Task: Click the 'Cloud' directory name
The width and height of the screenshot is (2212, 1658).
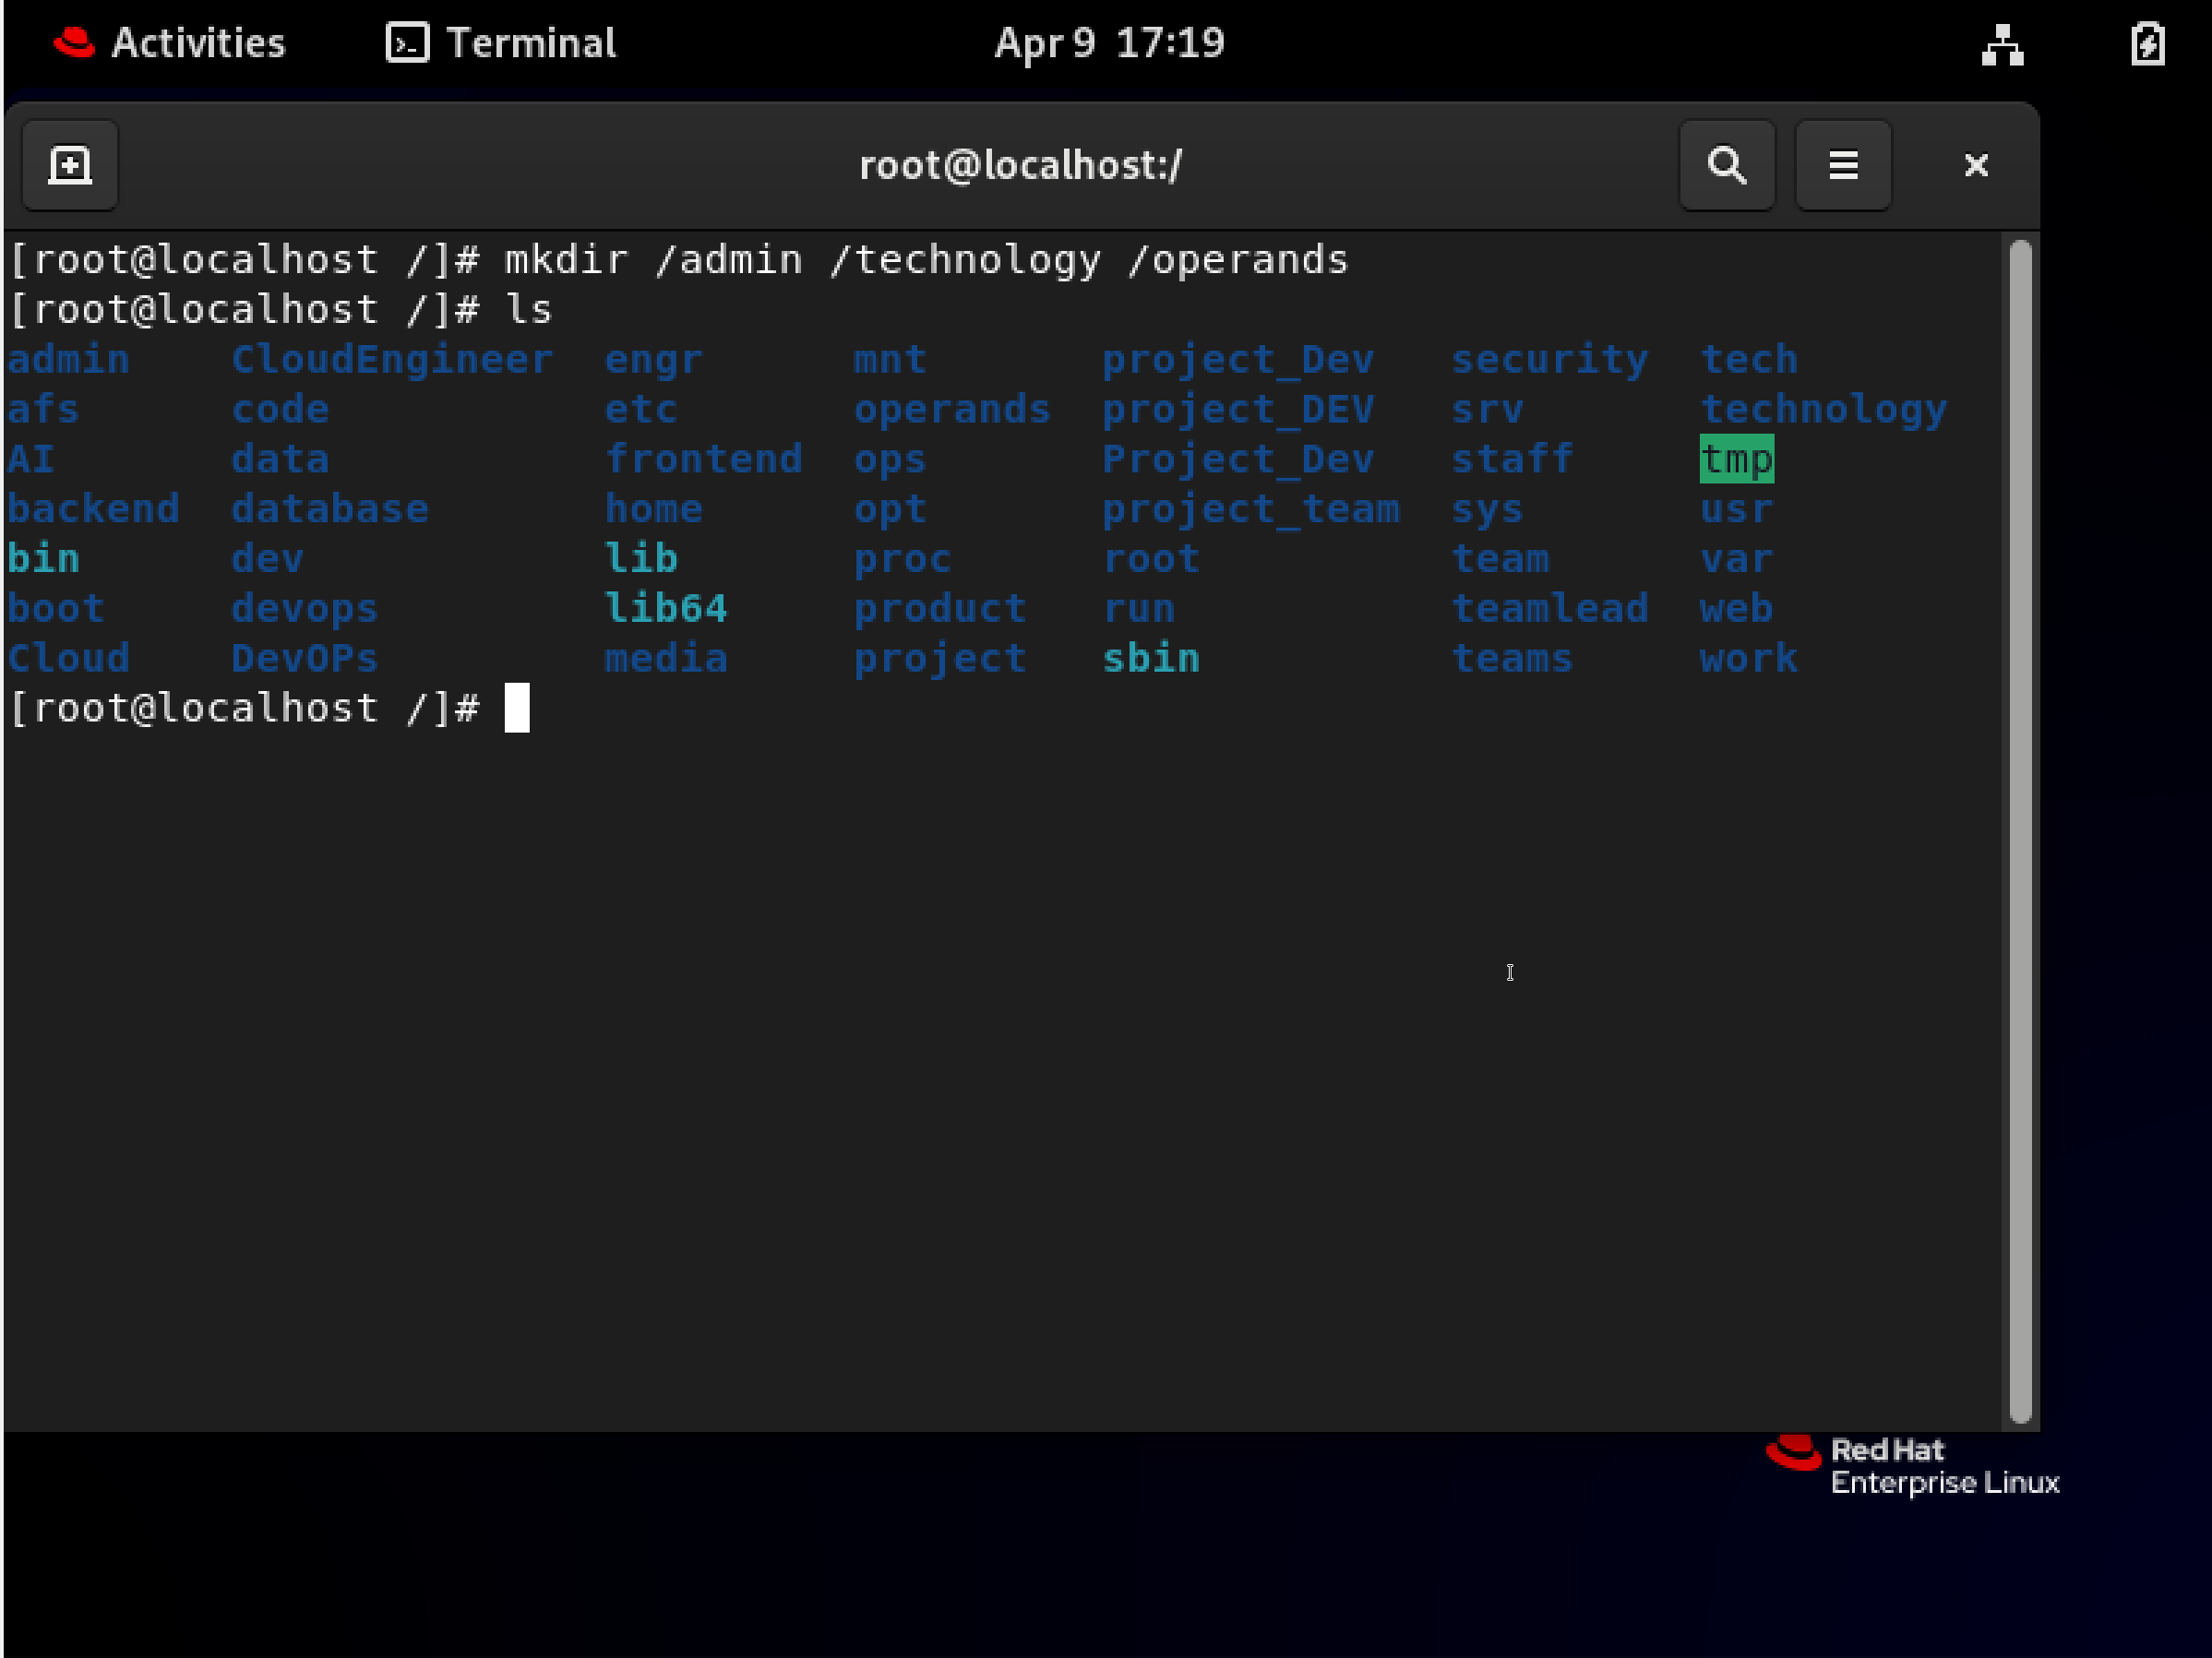Action: 69,659
